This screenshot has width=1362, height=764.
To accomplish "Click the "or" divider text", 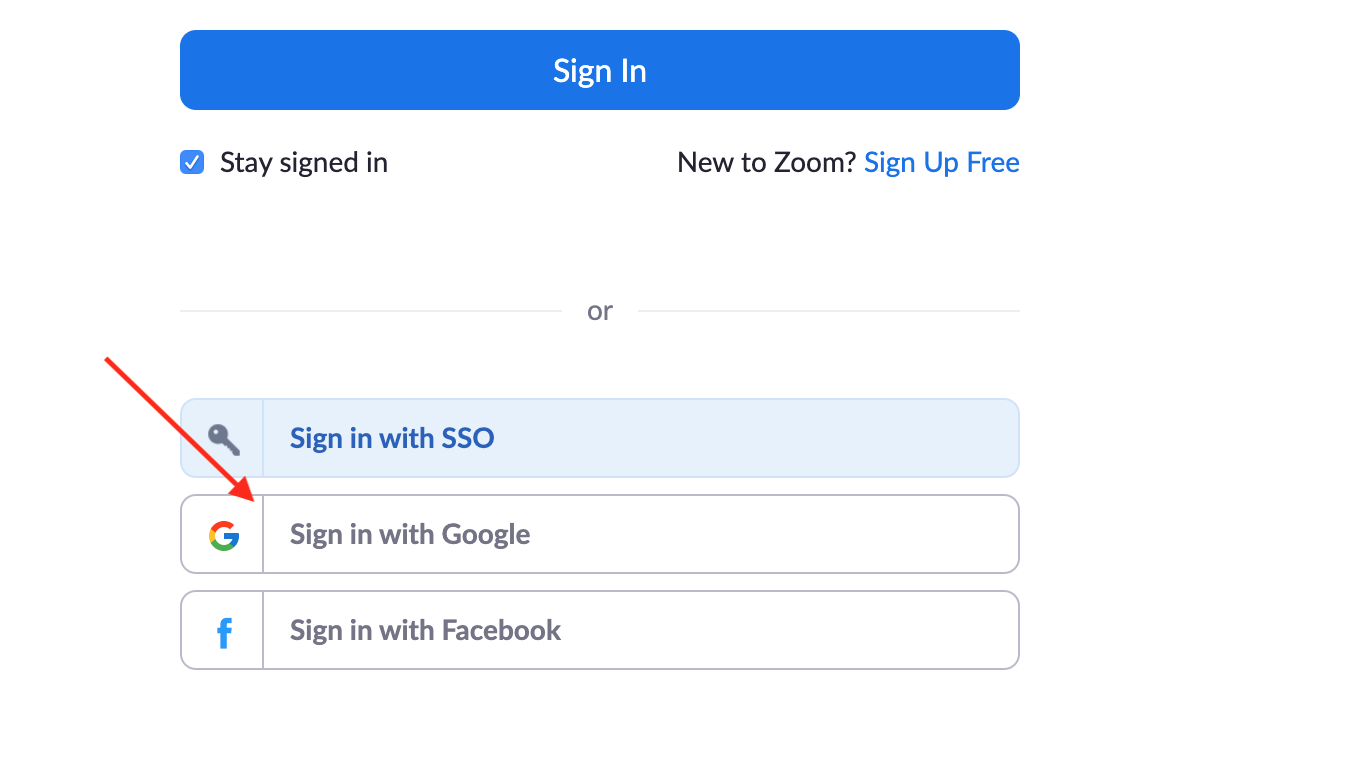I will click(600, 311).
